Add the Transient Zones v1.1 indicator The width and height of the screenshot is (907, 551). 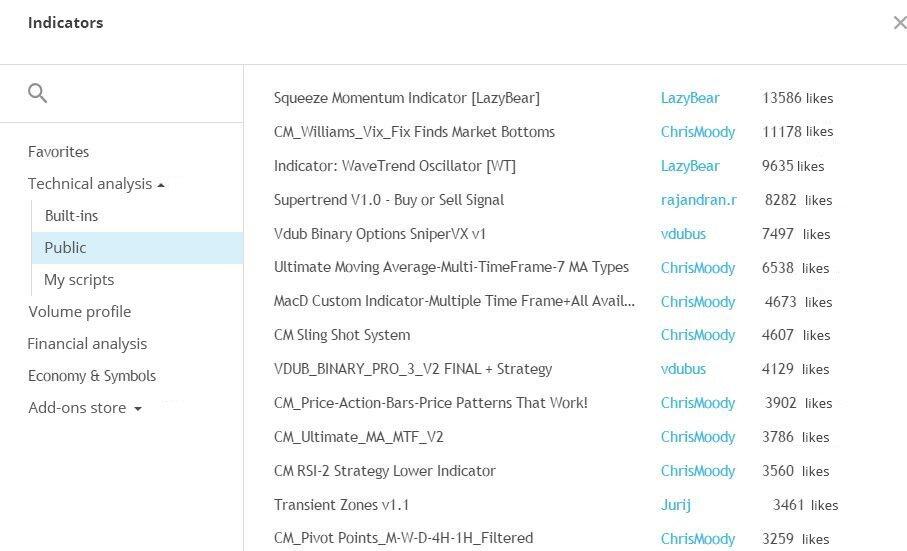(341, 505)
